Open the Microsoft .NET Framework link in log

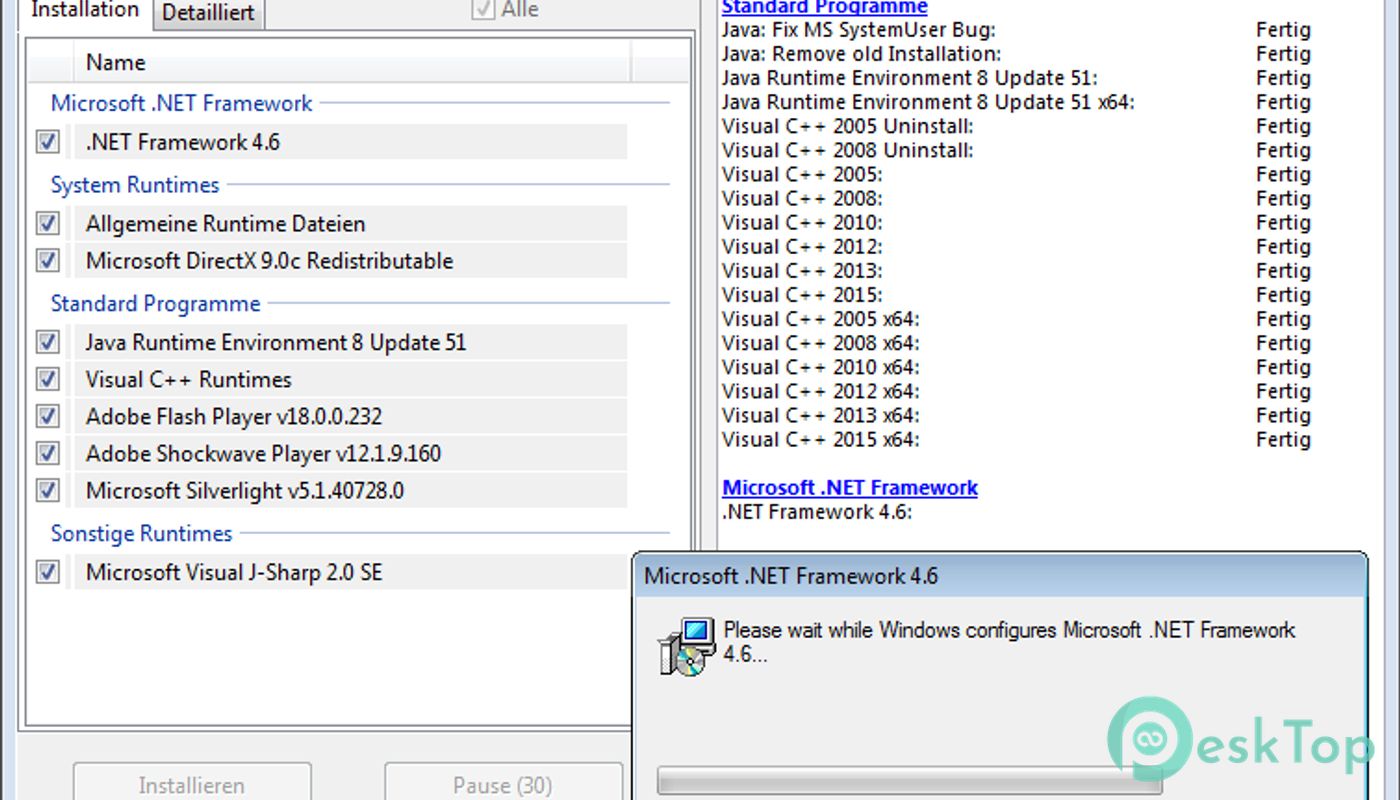(850, 488)
